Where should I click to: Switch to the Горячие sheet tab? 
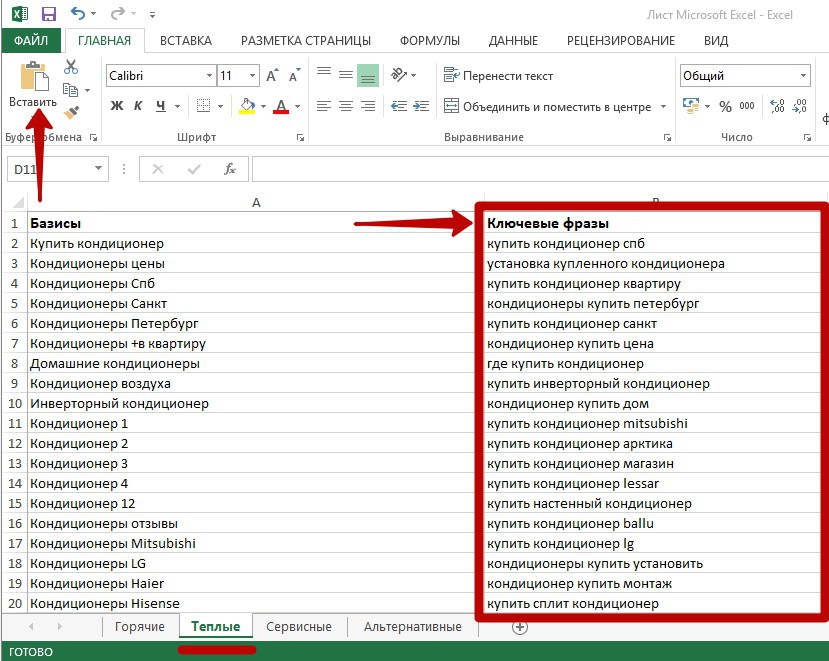point(140,627)
